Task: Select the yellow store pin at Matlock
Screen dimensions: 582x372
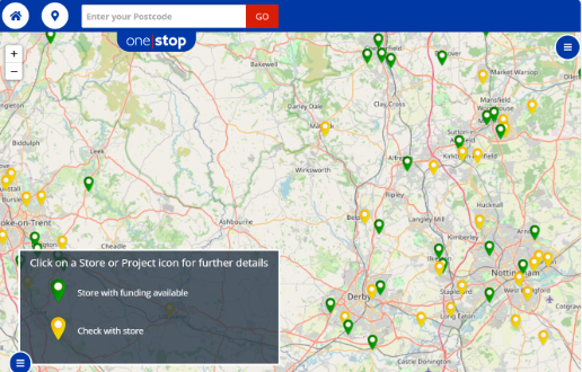Action: [x=325, y=128]
